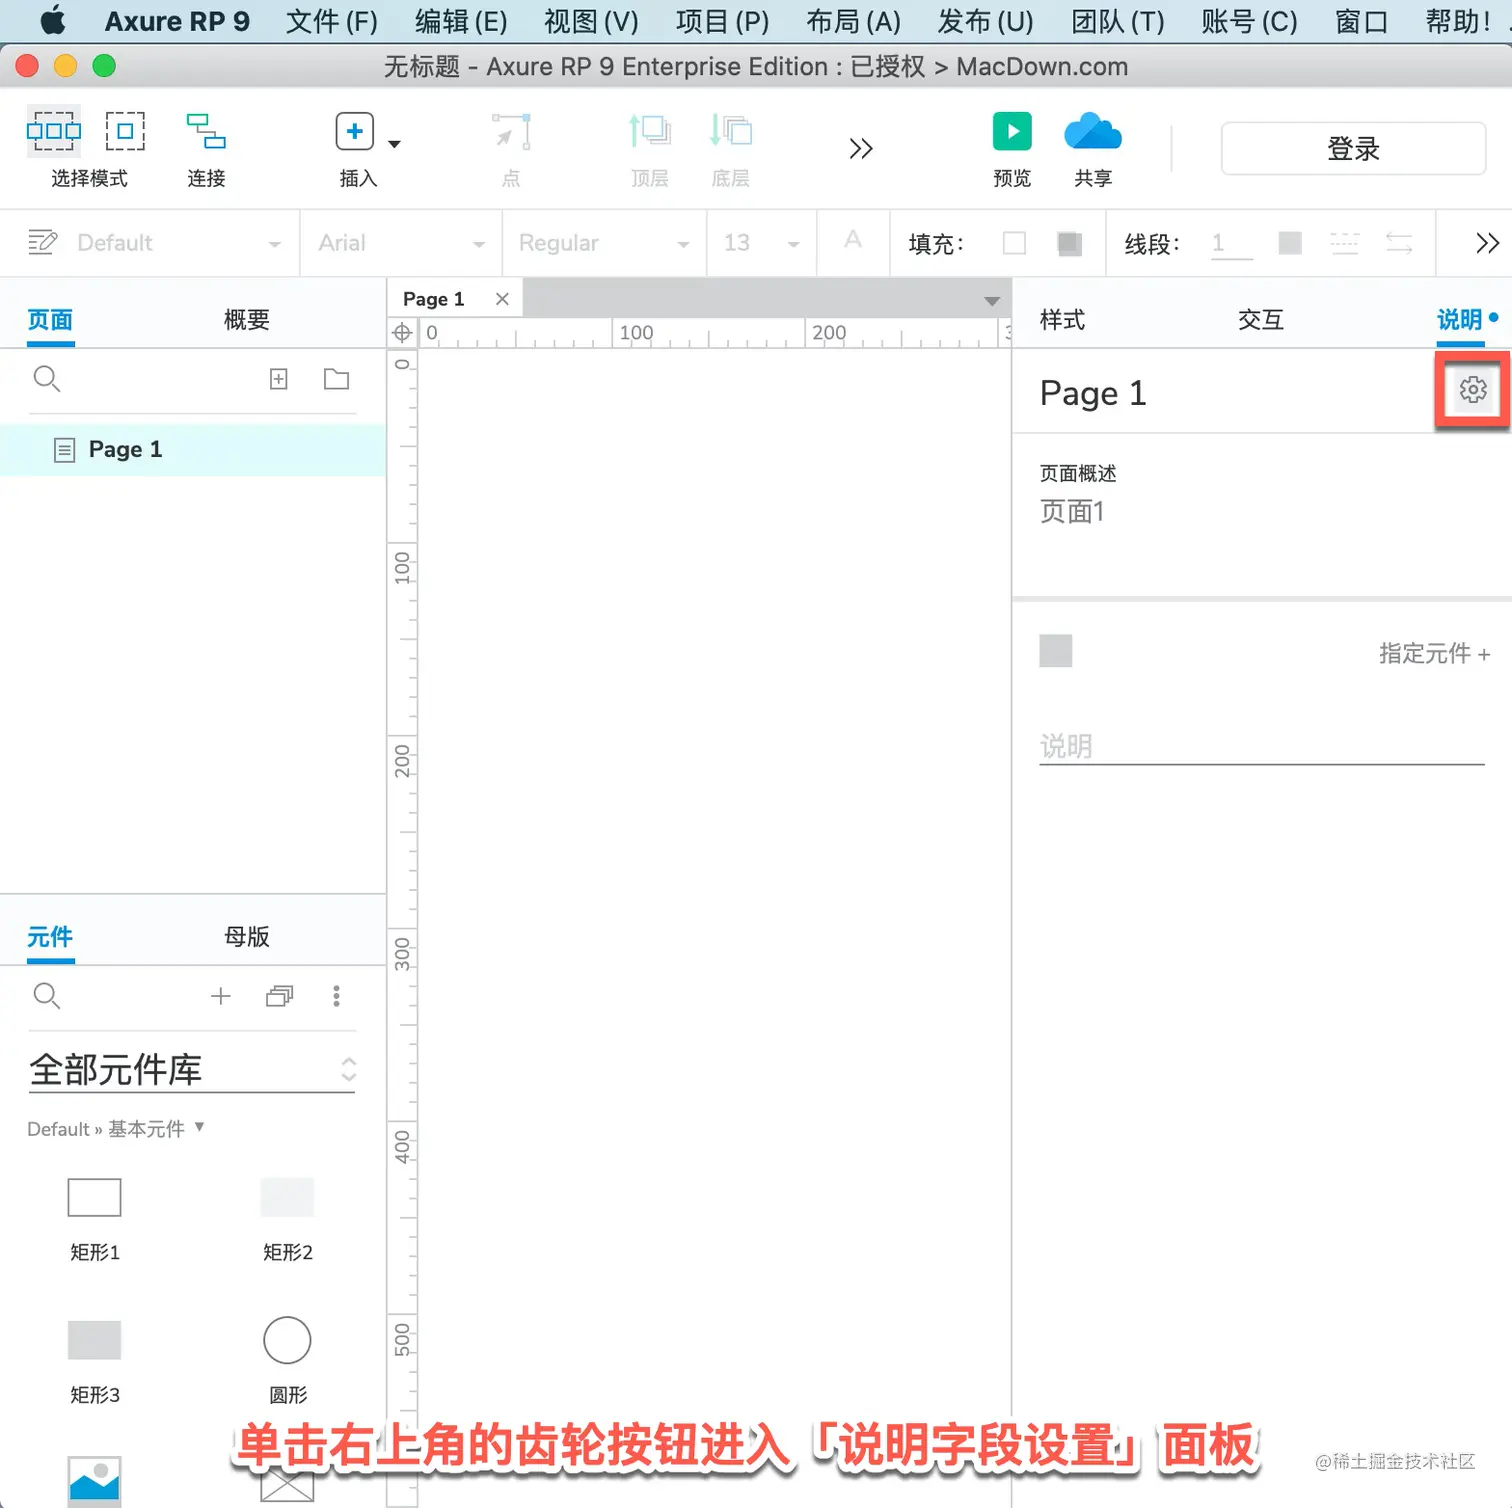Click the add folder icon
The image size is (1512, 1508).
click(337, 379)
